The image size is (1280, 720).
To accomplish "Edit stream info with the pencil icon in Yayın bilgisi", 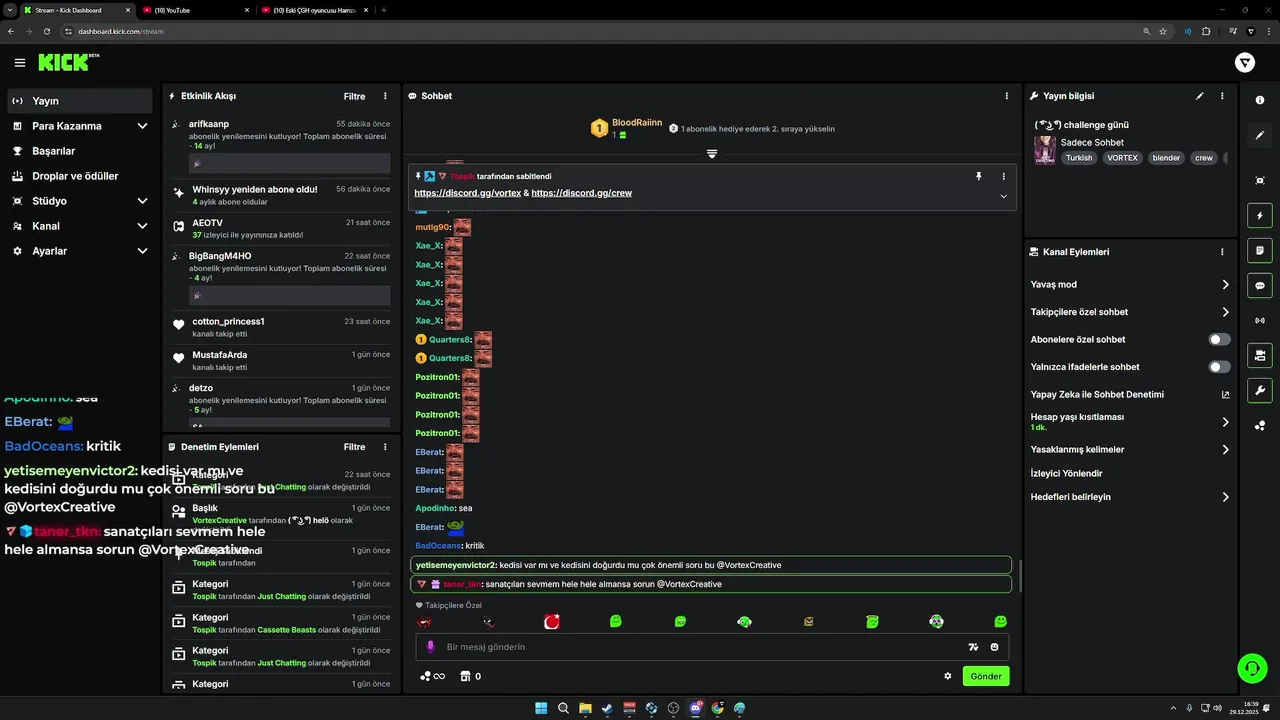I will point(1200,96).
